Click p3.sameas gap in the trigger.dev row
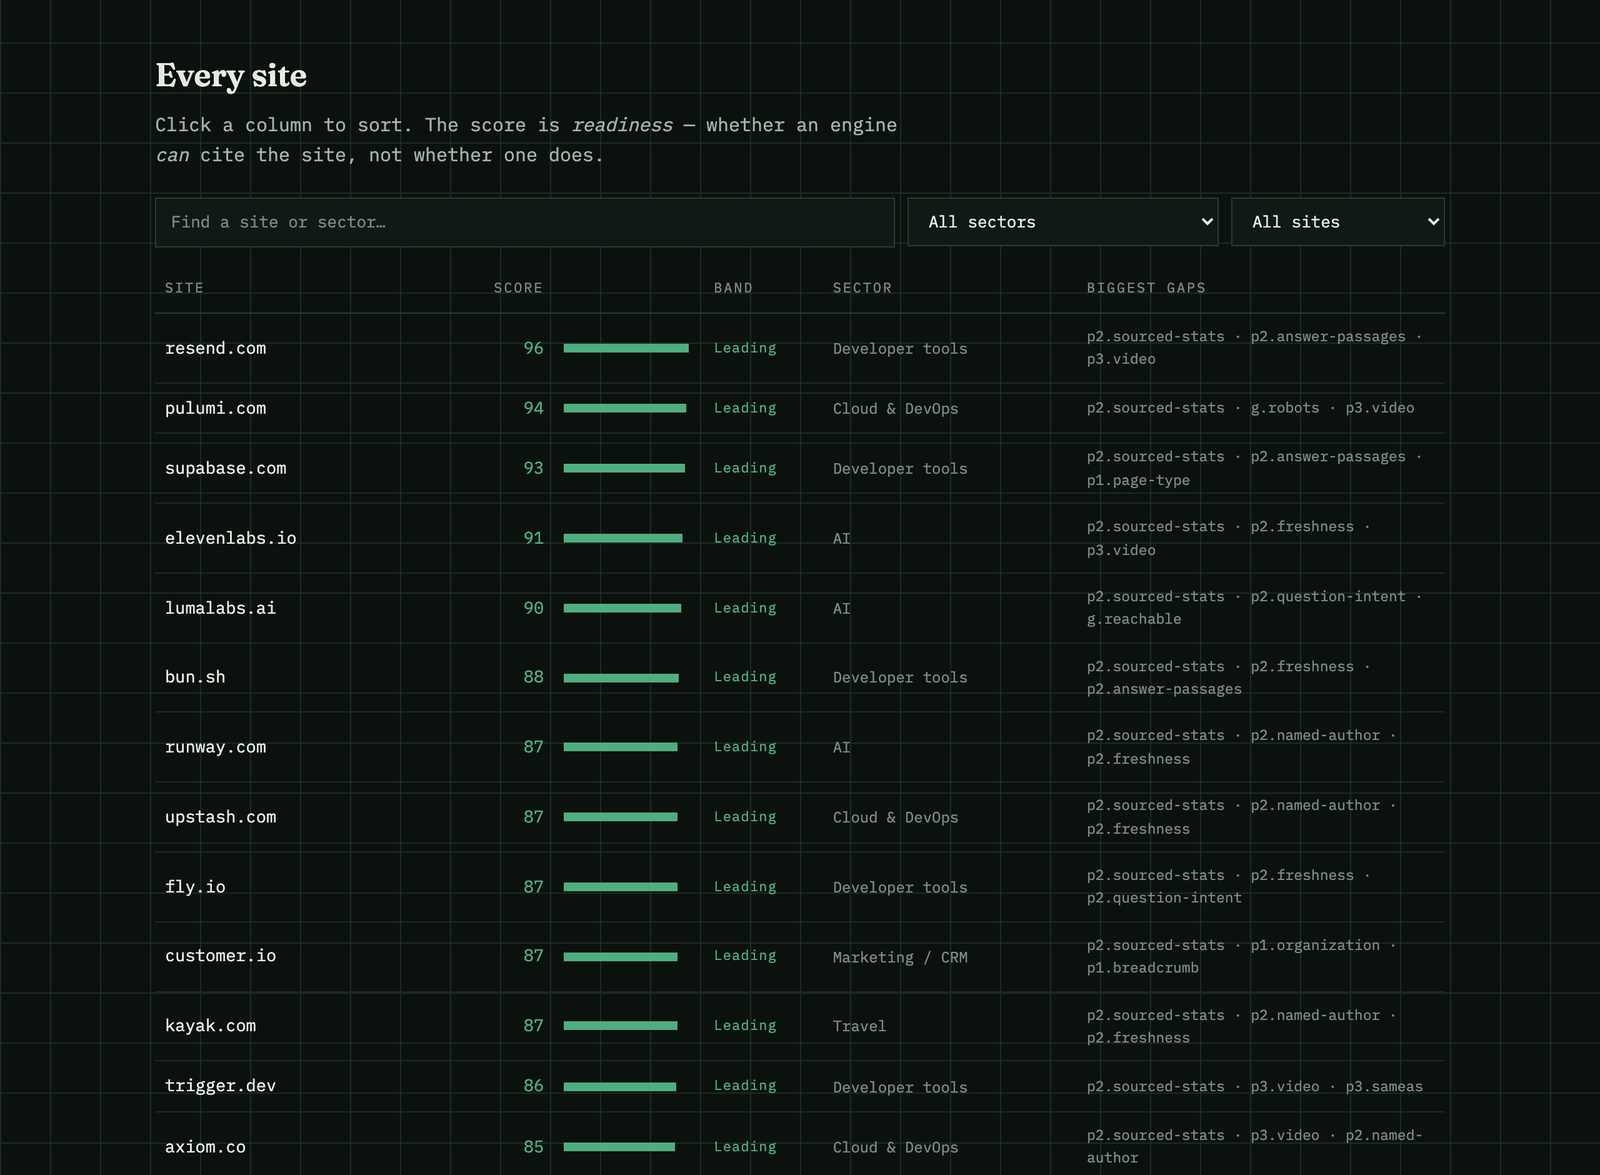This screenshot has width=1600, height=1175. click(x=1384, y=1087)
